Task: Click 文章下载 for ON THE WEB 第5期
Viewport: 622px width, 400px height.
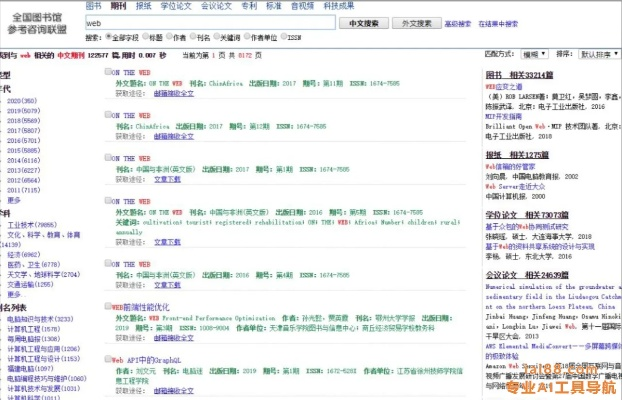Action: 167,242
